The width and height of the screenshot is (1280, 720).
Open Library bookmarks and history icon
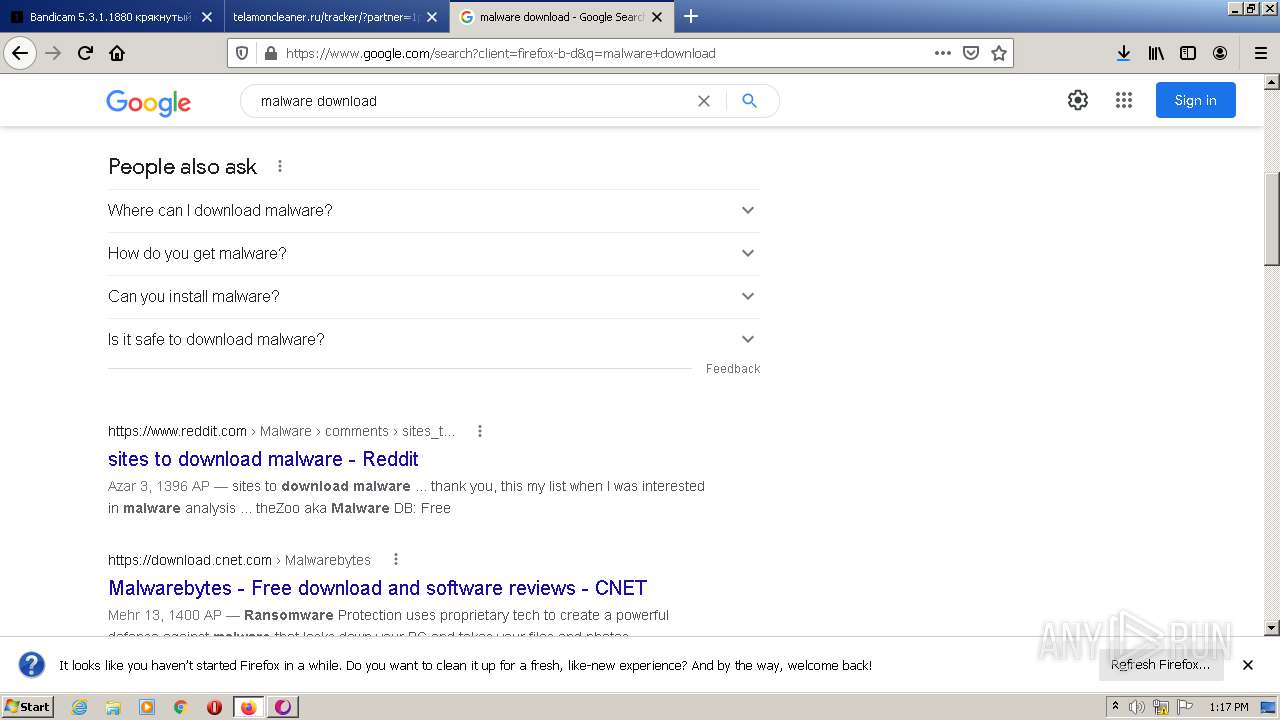click(x=1156, y=53)
